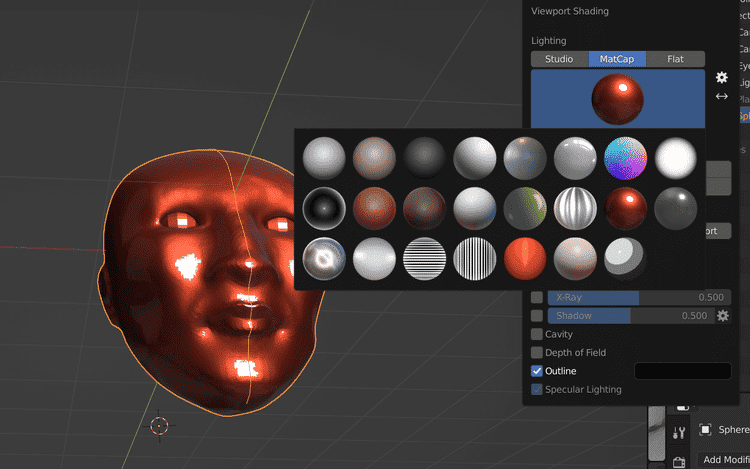Switch lighting mode to Flat
Screen dimensions: 750x469
675,59
